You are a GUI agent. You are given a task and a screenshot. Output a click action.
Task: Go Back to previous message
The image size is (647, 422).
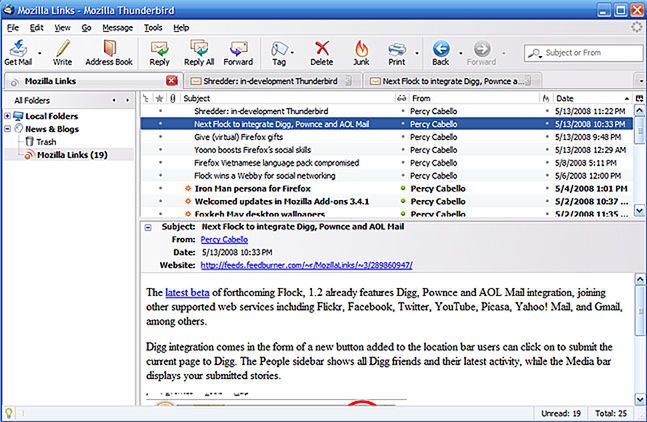coord(441,53)
